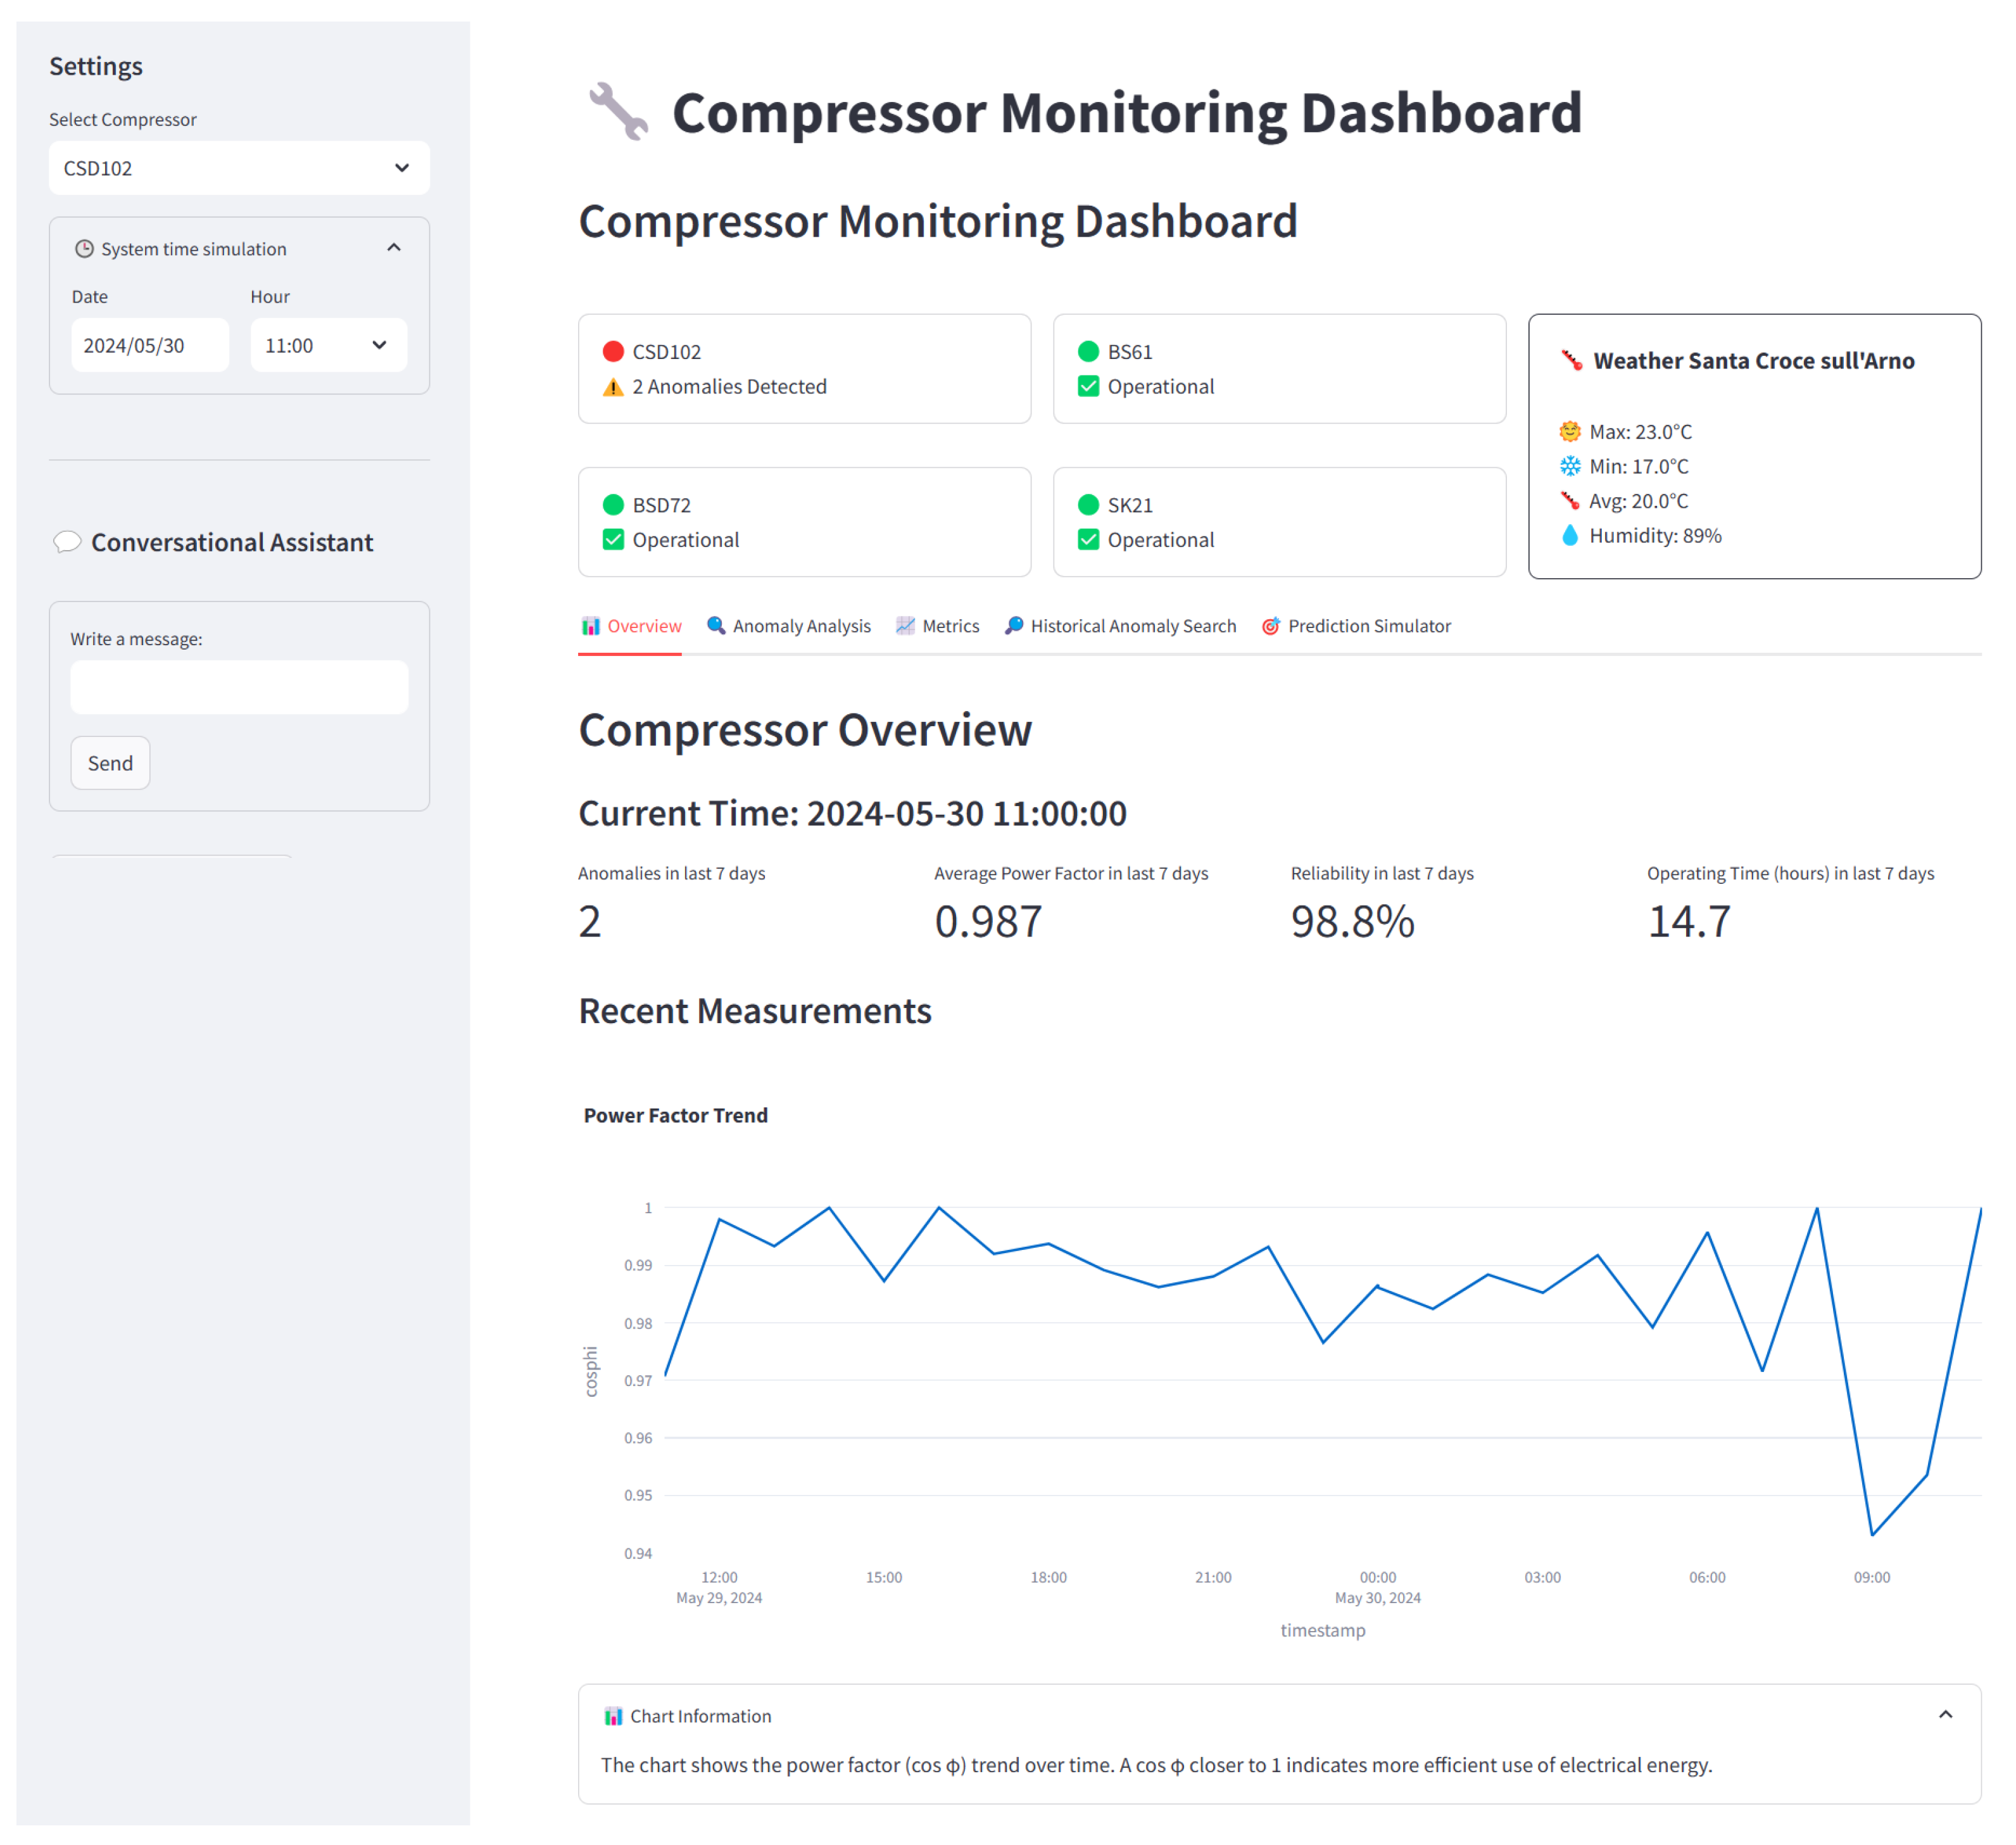Viewport: 2016px width, 1845px height.
Task: Click the red status dot for CSD102
Action: point(613,352)
